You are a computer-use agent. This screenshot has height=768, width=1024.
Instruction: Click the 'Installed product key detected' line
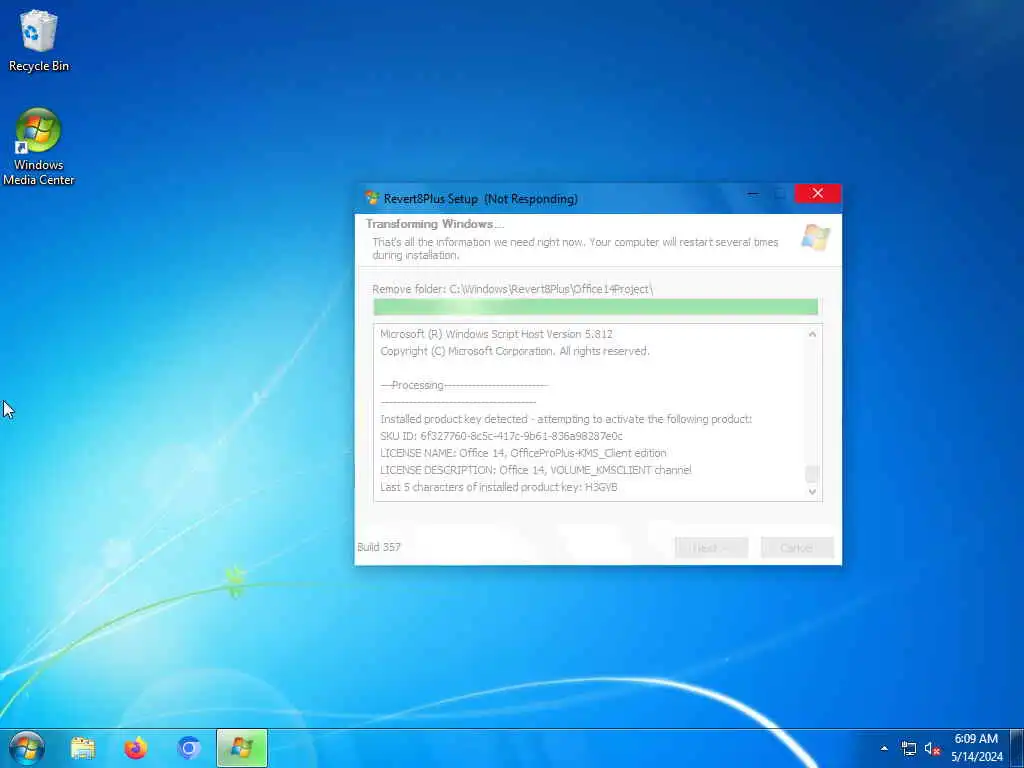pos(566,419)
